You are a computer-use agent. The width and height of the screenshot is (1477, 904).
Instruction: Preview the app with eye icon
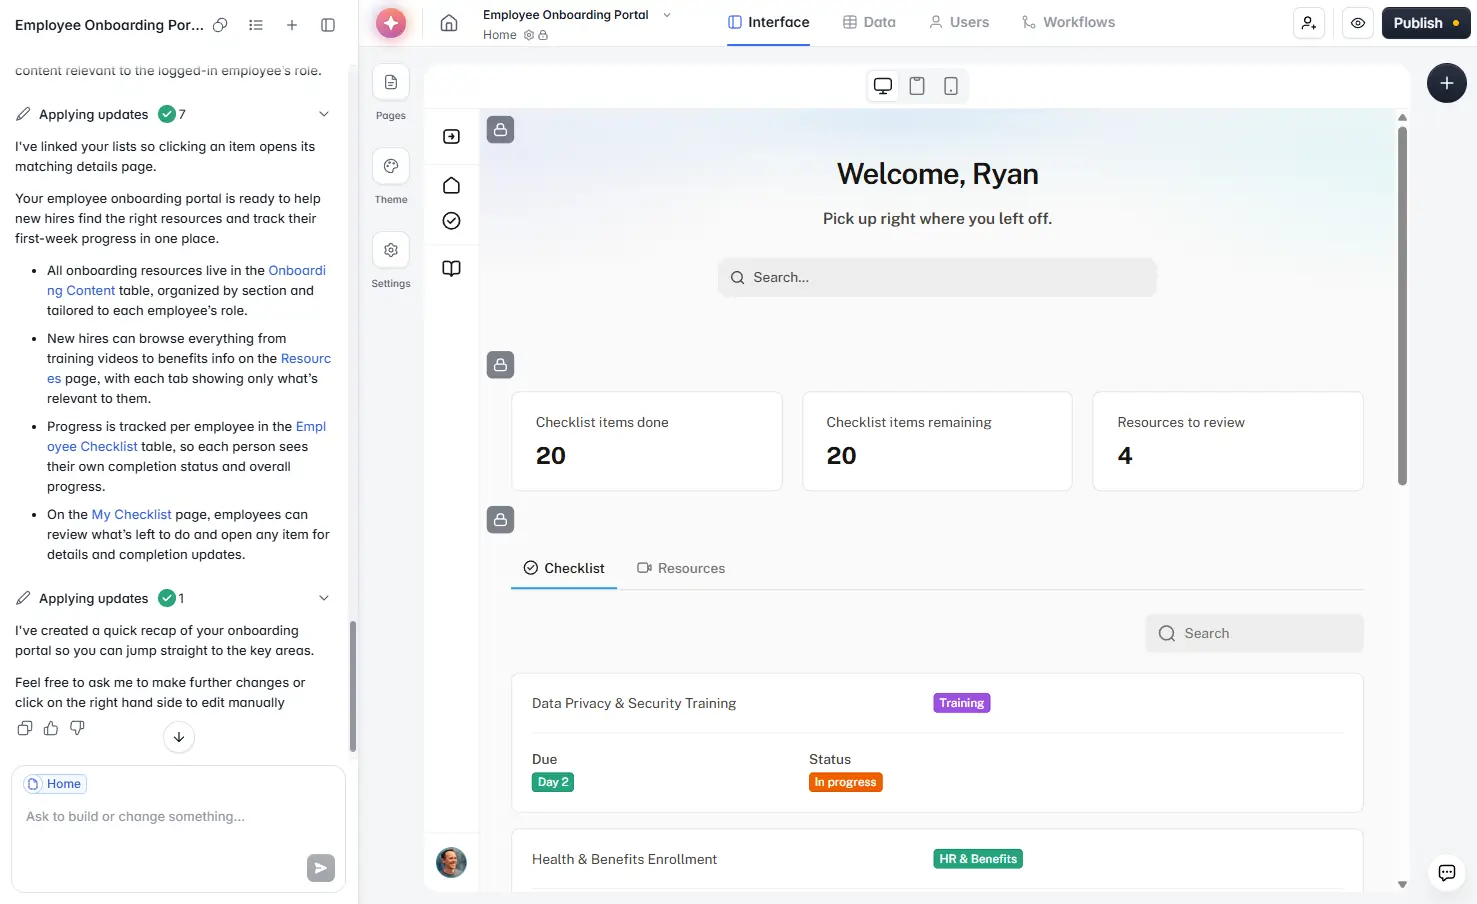click(1357, 23)
